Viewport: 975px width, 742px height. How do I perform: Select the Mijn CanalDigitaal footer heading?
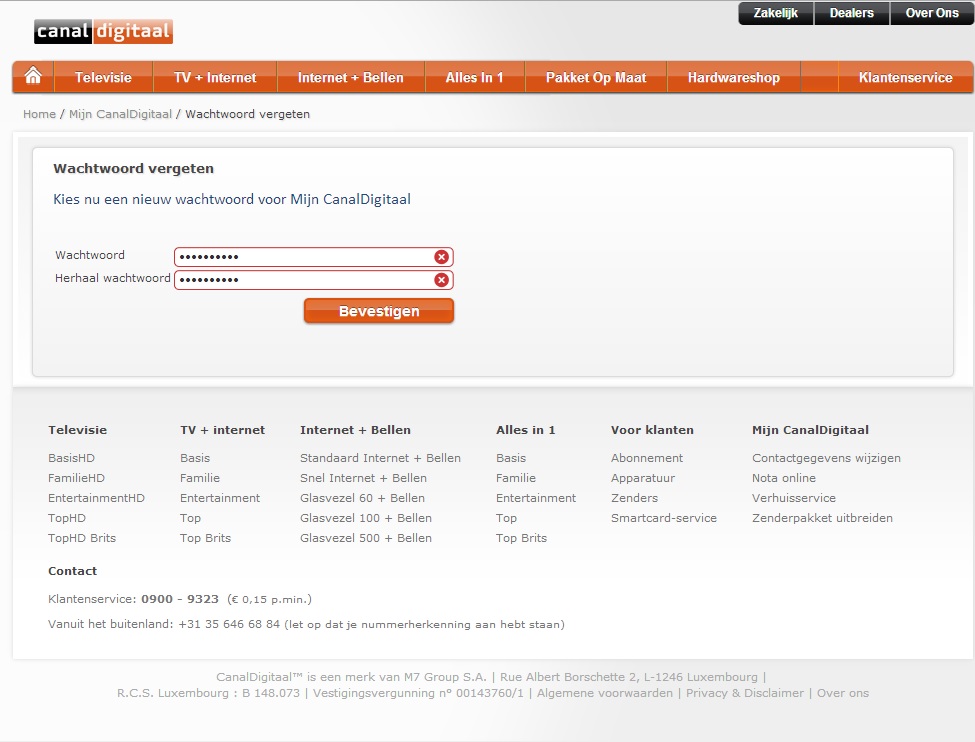click(x=810, y=430)
